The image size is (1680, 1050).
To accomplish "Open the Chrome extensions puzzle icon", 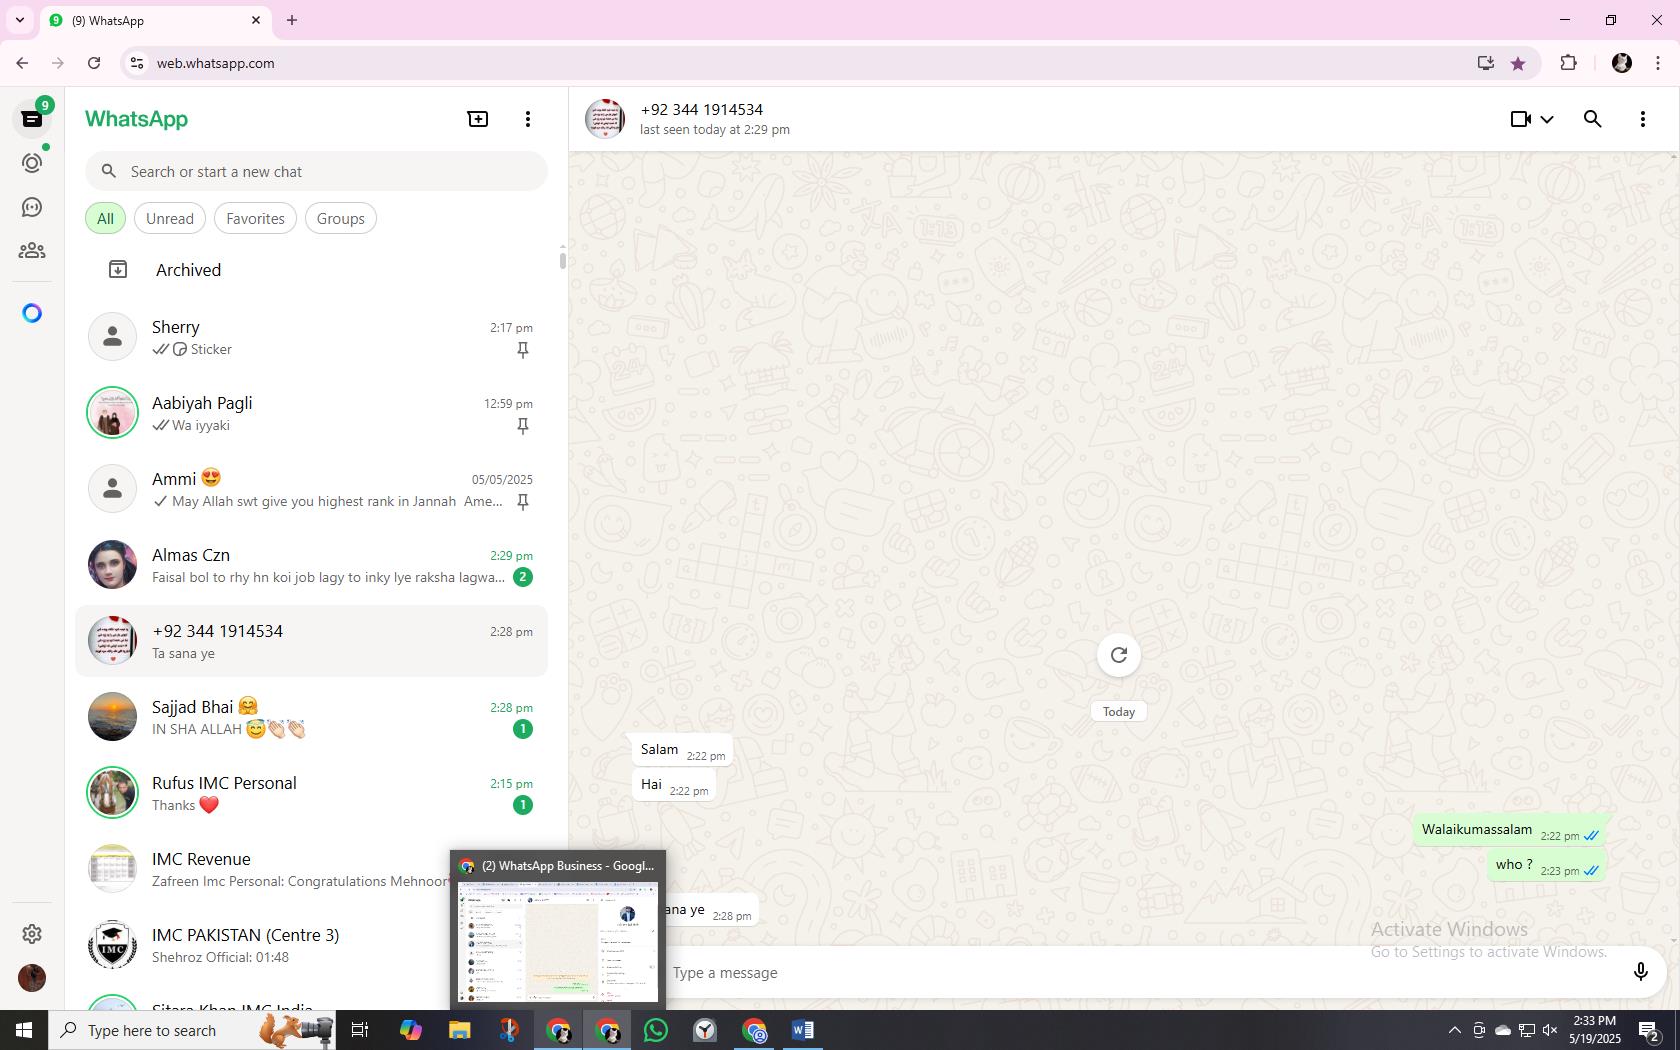I will (x=1568, y=63).
